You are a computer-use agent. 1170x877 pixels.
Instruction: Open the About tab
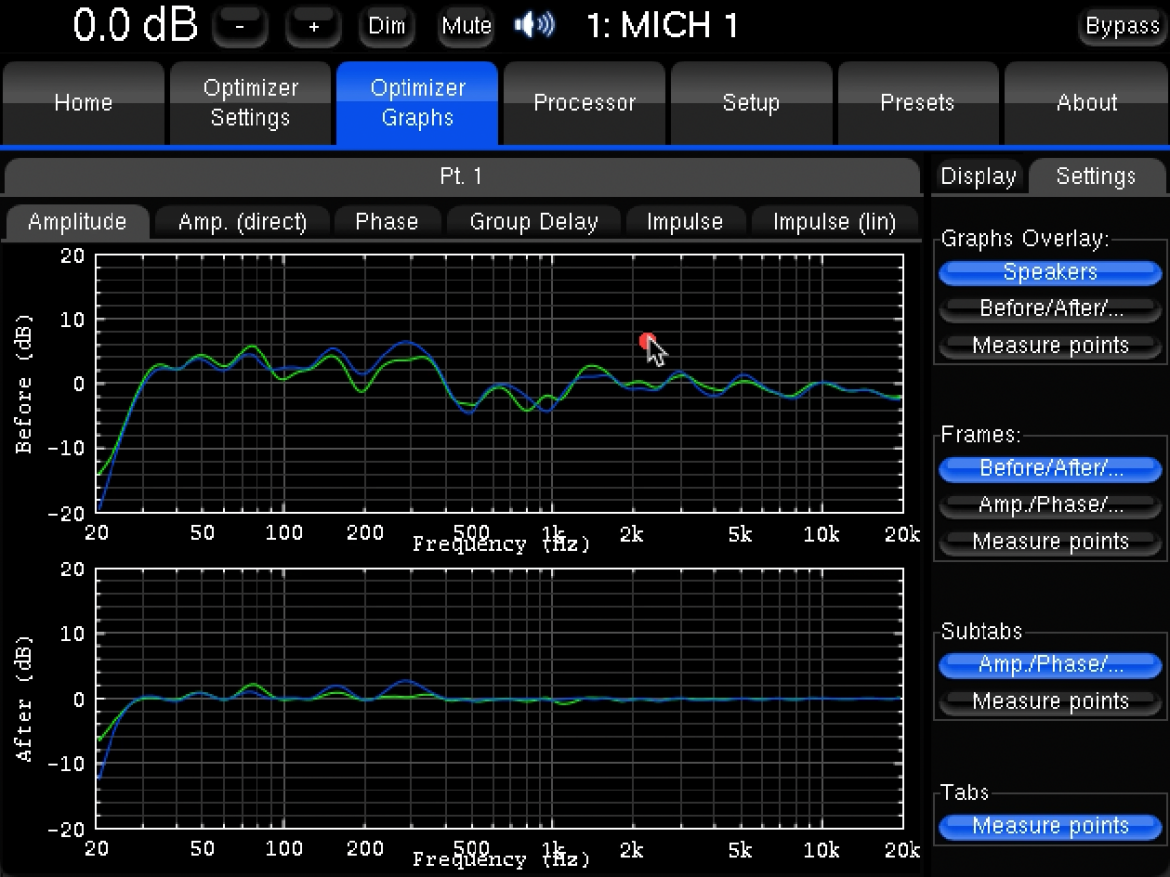(x=1086, y=103)
